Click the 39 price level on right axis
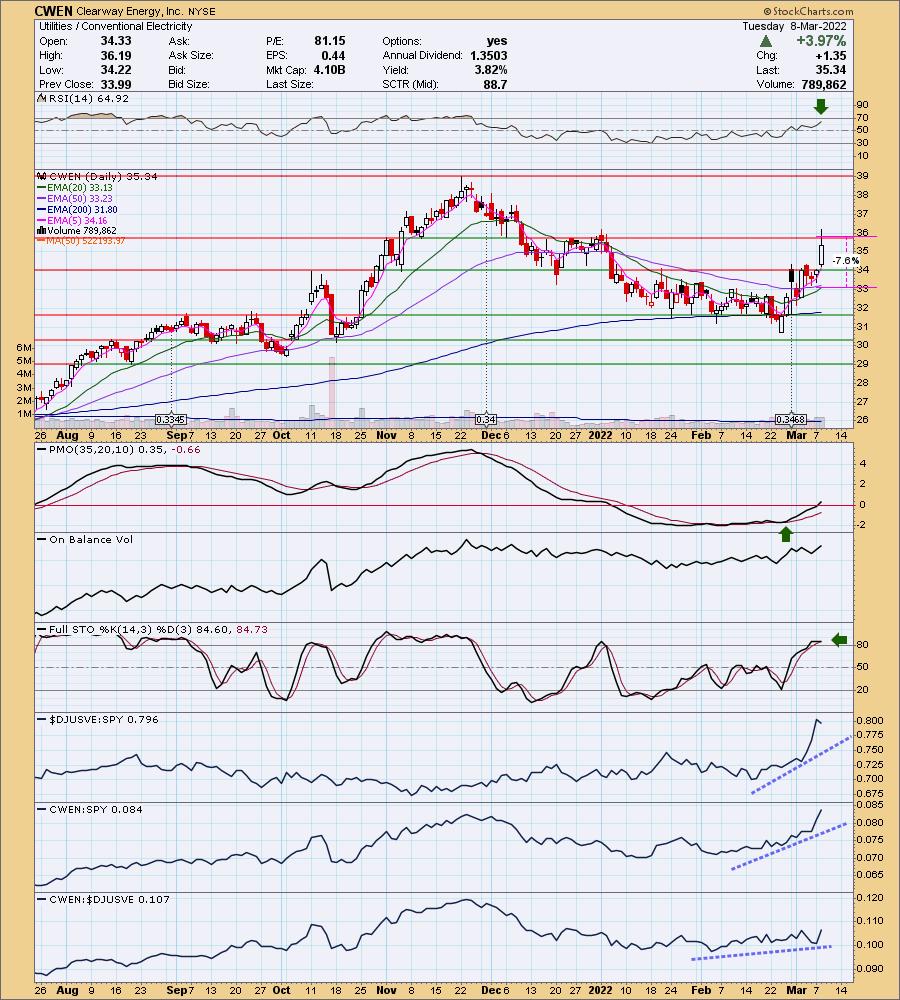 click(x=862, y=175)
